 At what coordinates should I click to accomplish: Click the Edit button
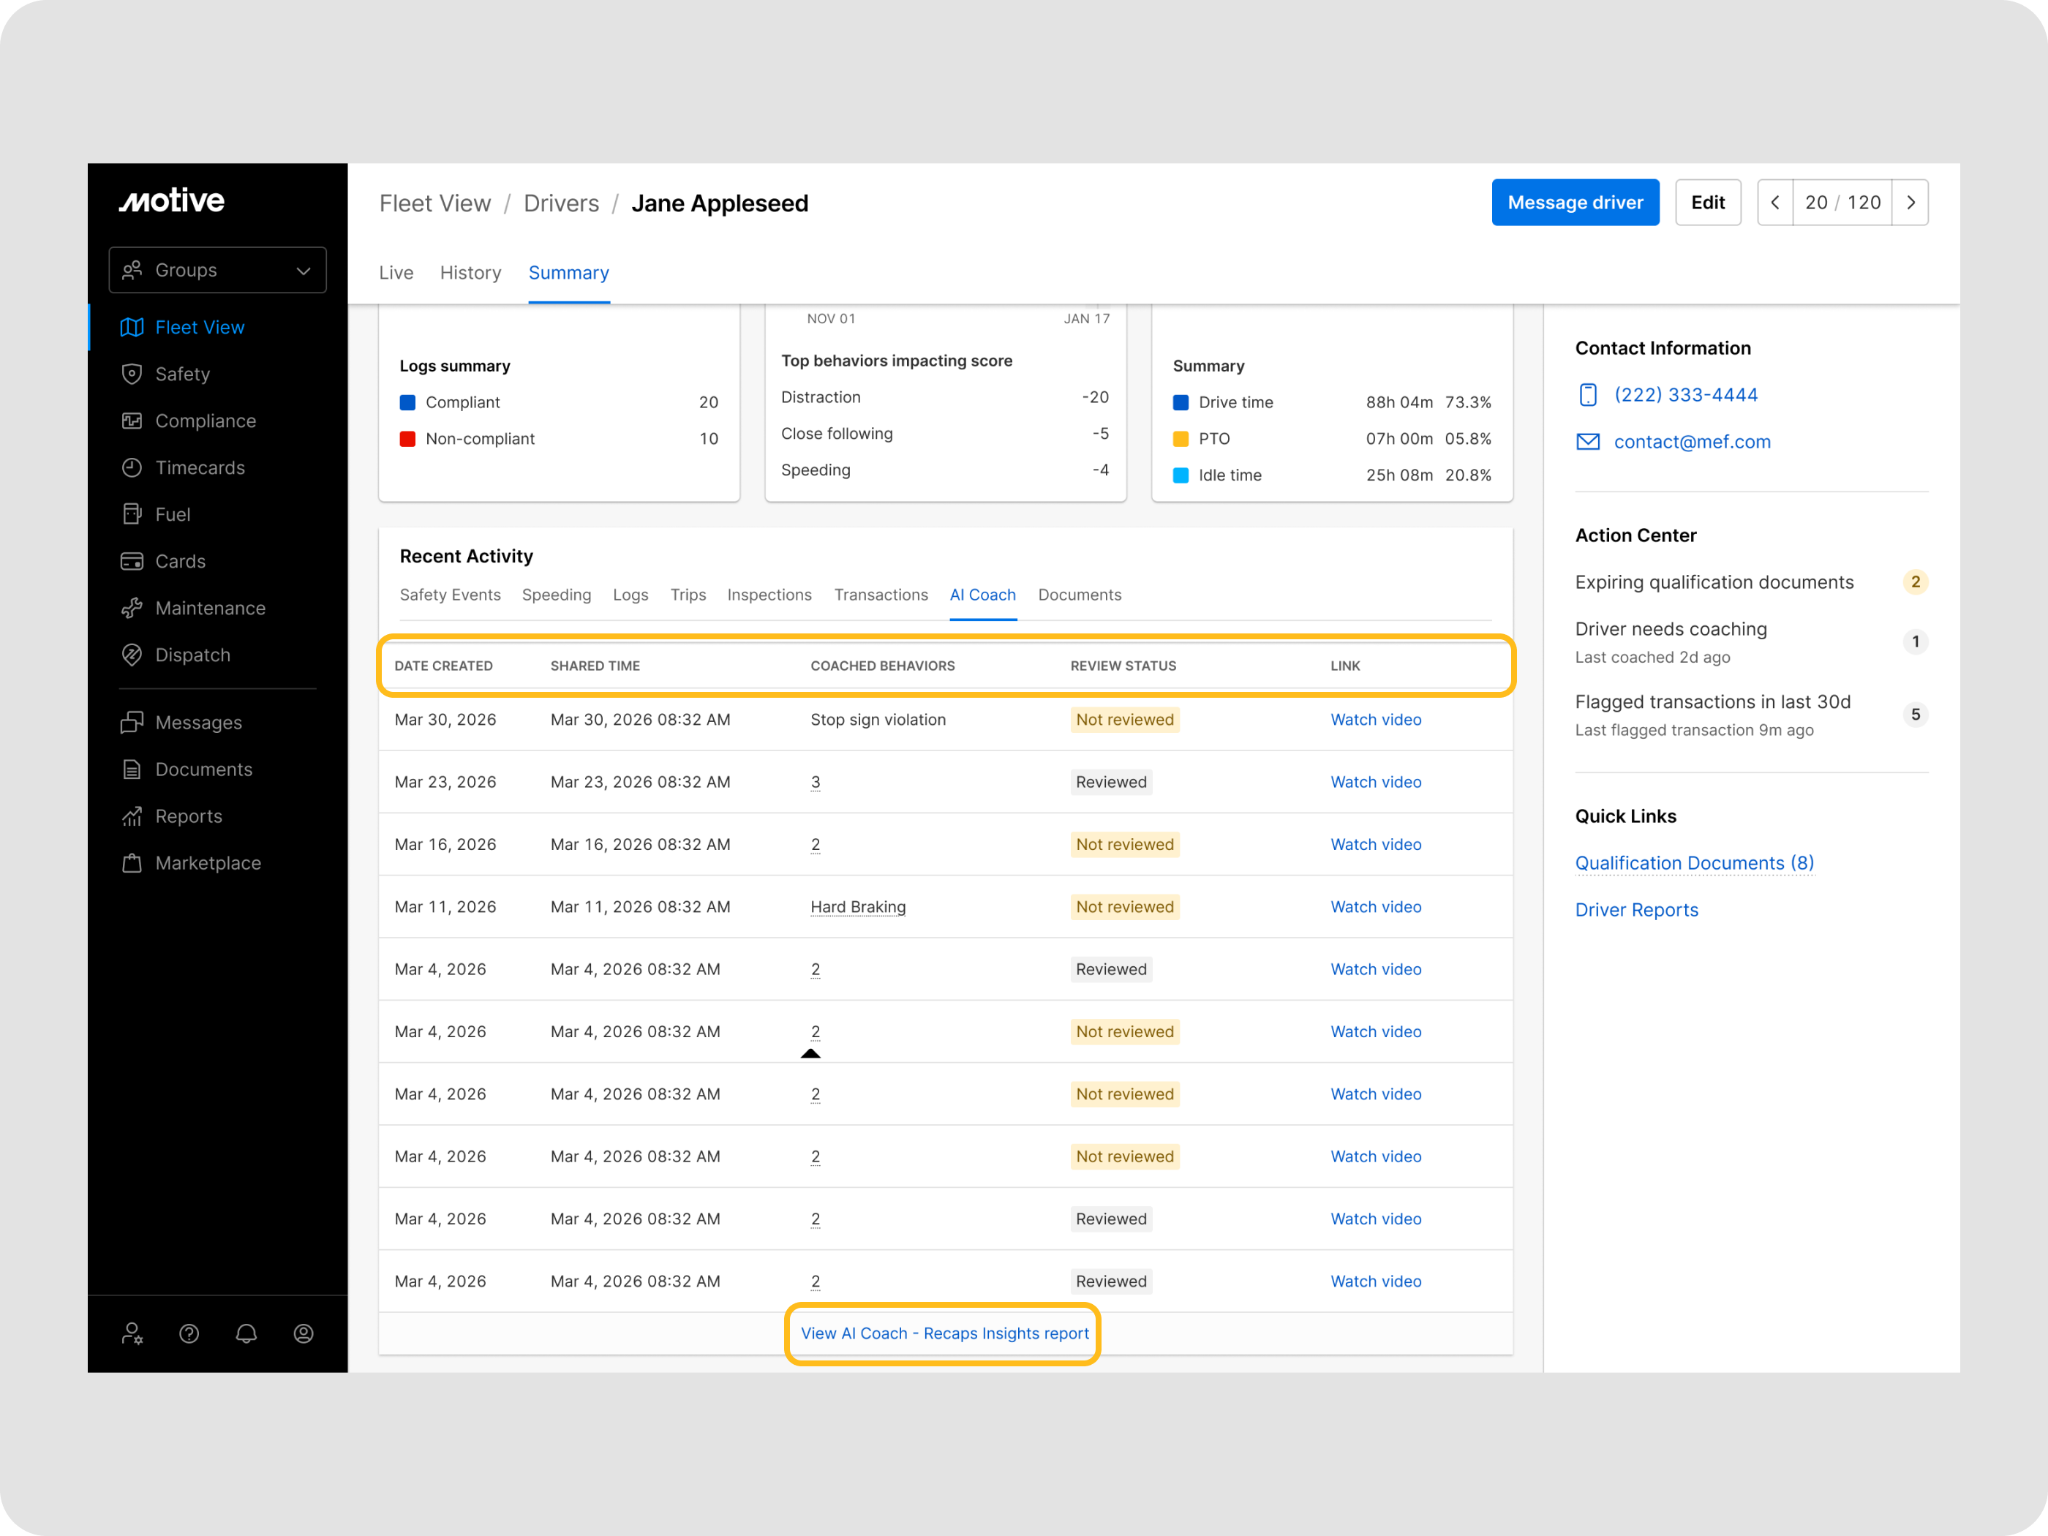coord(1708,203)
